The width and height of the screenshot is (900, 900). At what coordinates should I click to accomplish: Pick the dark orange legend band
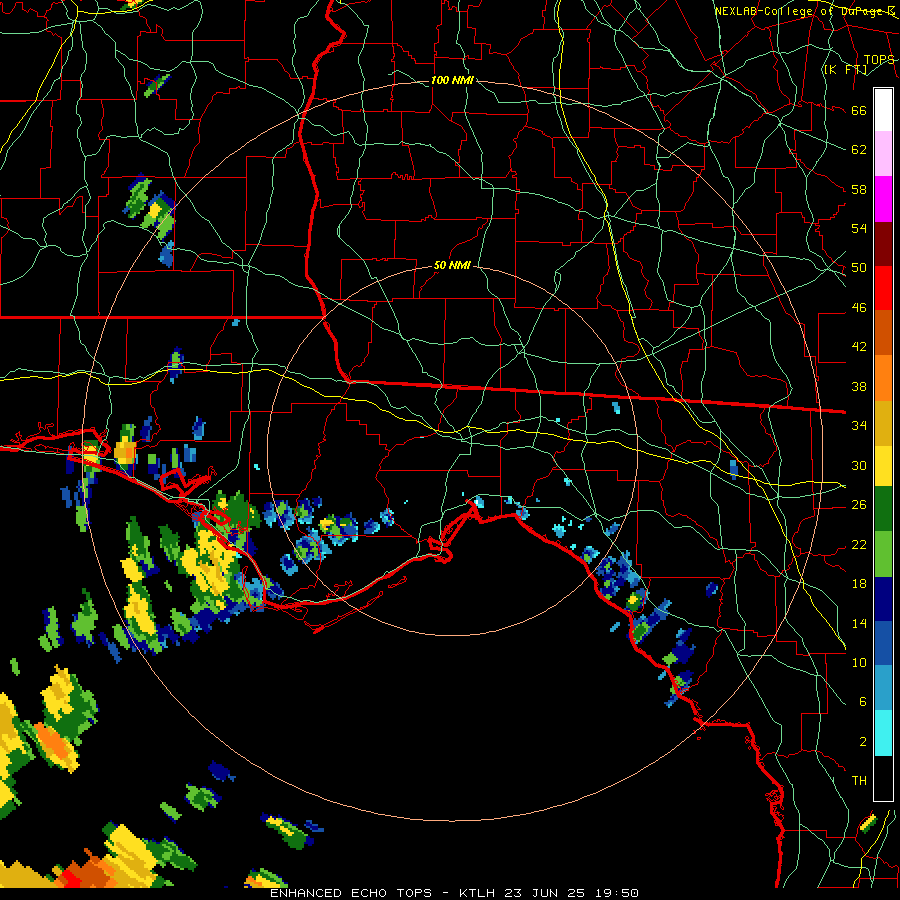pyautogui.click(x=883, y=332)
